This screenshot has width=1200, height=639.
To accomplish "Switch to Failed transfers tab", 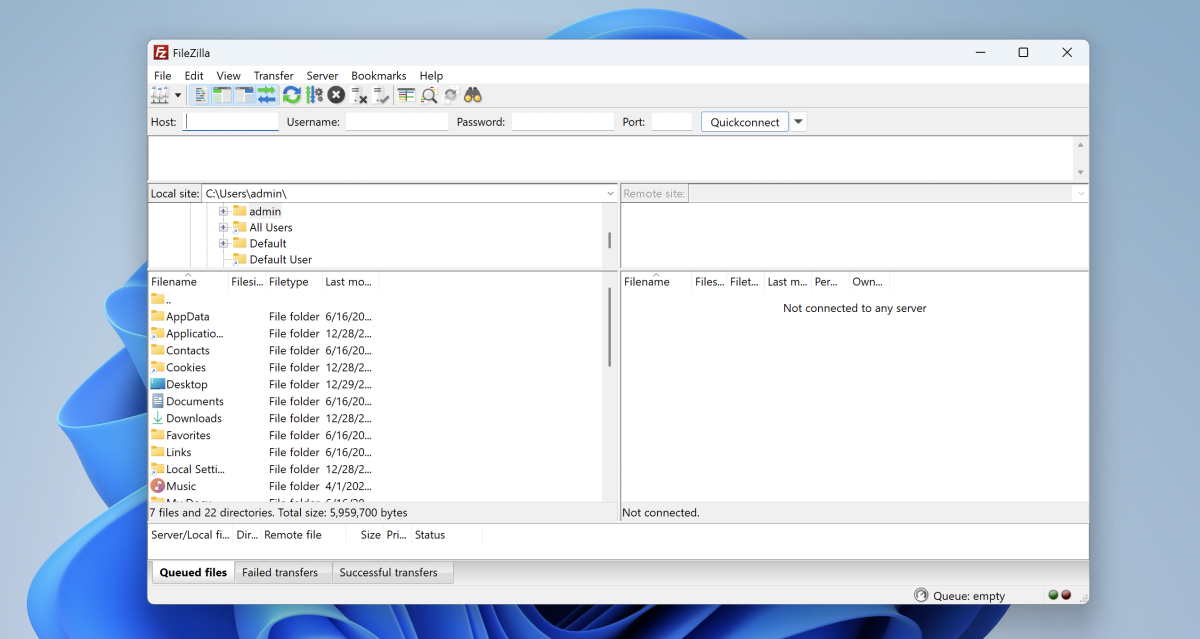I will pyautogui.click(x=280, y=573).
